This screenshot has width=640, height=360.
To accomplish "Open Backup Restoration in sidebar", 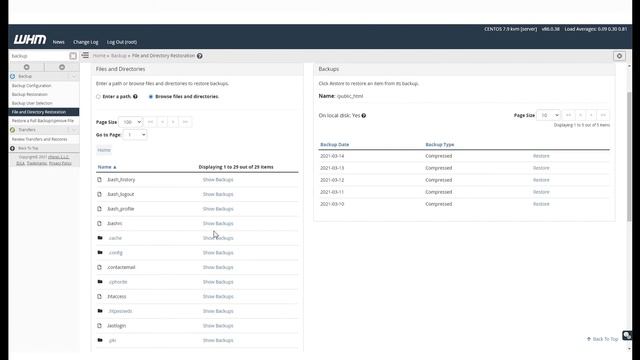I will 29,94.
